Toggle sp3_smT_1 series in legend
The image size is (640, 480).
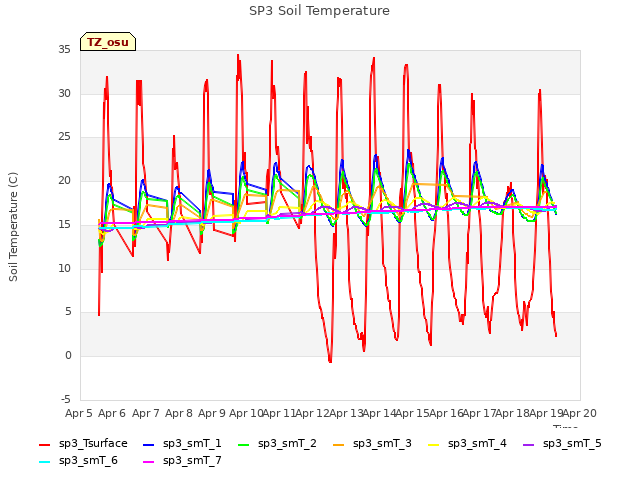point(182,444)
